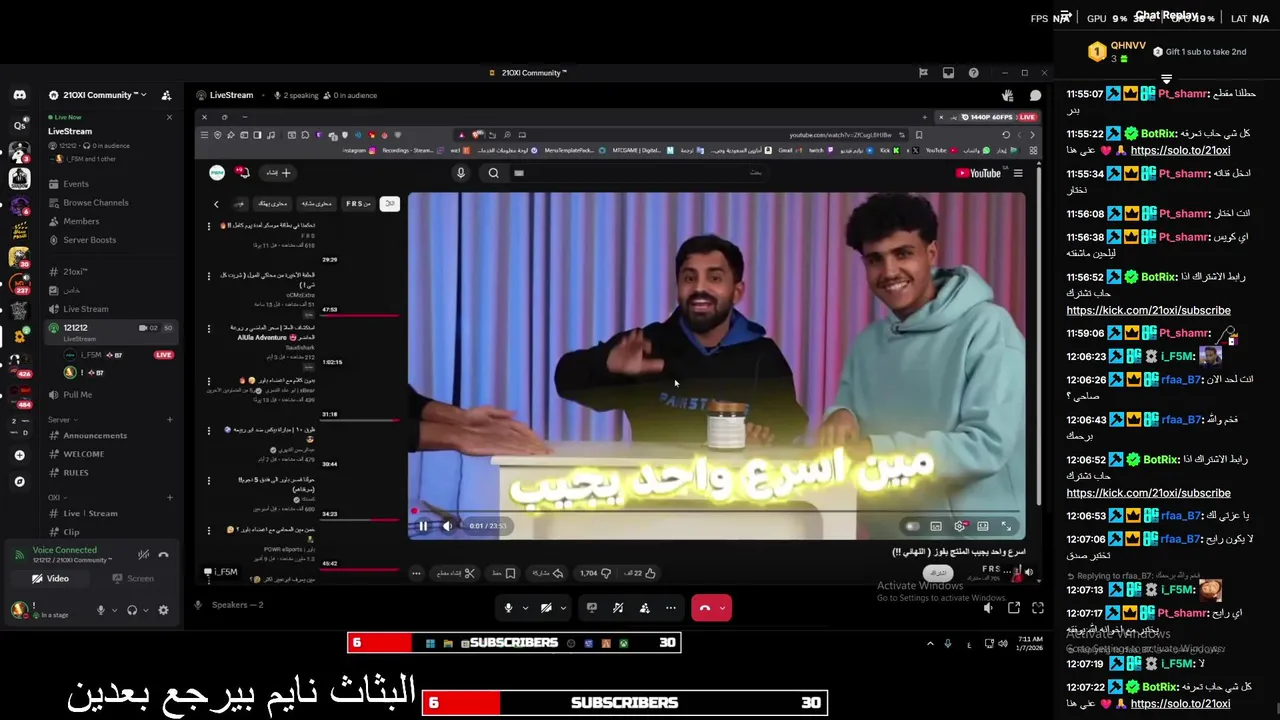The image size is (1280, 720).
Task: Open microphone dropdown in stage call controls
Action: (525, 608)
